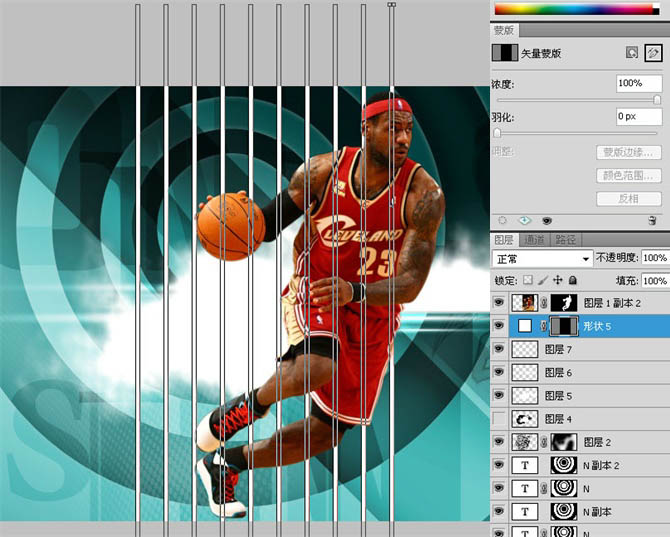Click the lock all padlock icon
Image resolution: width=670 pixels, height=537 pixels.
573,280
